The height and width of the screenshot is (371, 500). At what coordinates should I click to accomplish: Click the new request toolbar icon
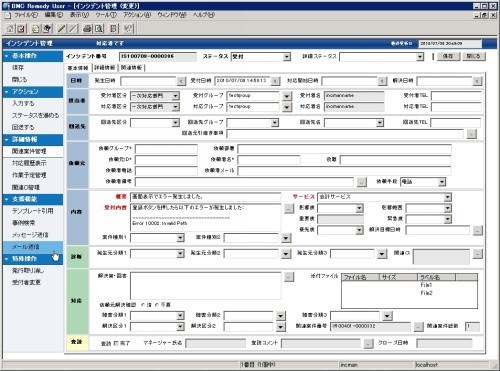[47, 29]
